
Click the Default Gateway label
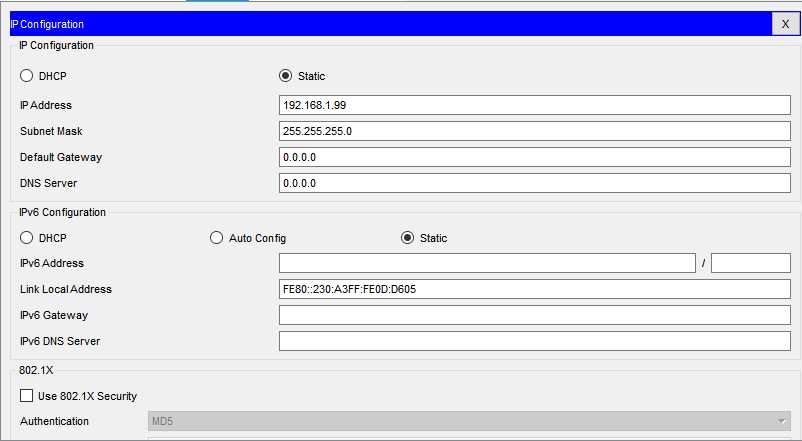61,157
